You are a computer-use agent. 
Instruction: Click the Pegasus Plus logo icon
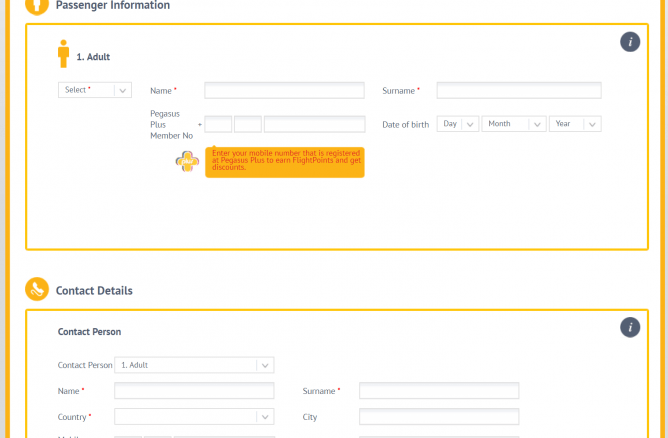tap(187, 162)
